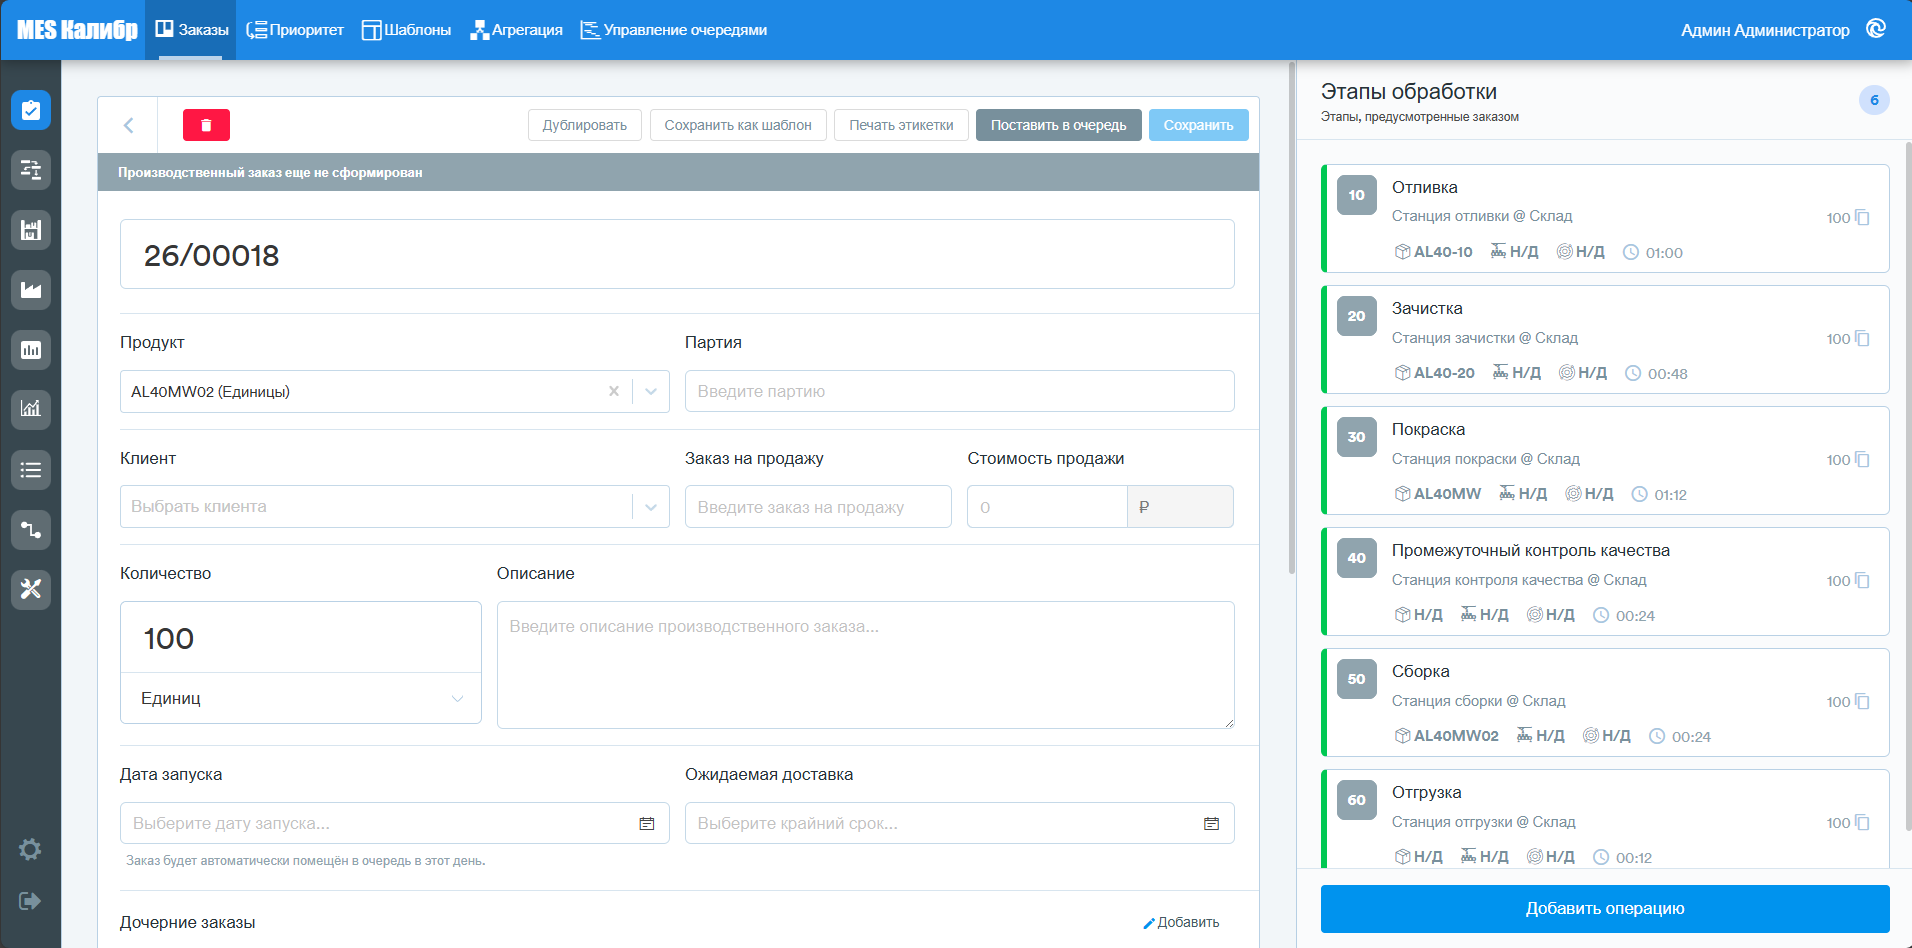Click Добавить операцию button
Viewport: 1912px width, 948px height.
coord(1605,908)
